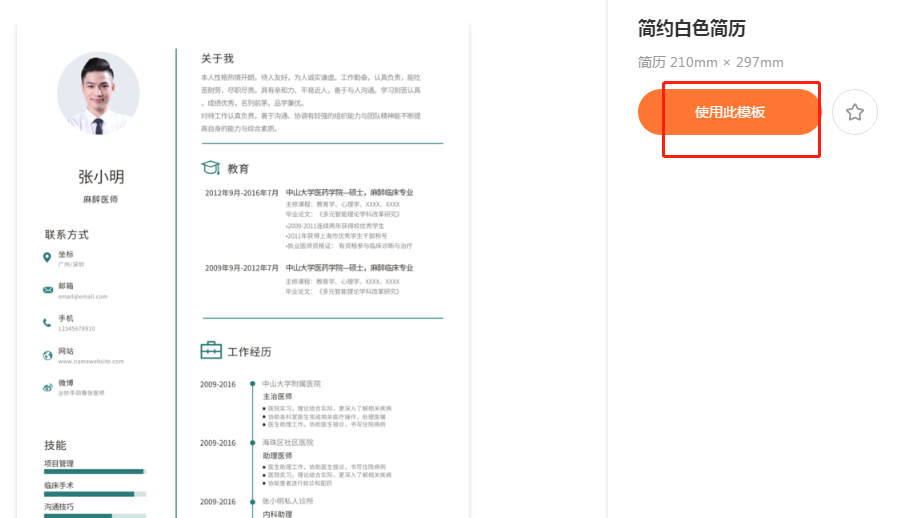The image size is (908, 518).
Task: Click the website www.namewebsite.com
Action: pyautogui.click(x=91, y=361)
